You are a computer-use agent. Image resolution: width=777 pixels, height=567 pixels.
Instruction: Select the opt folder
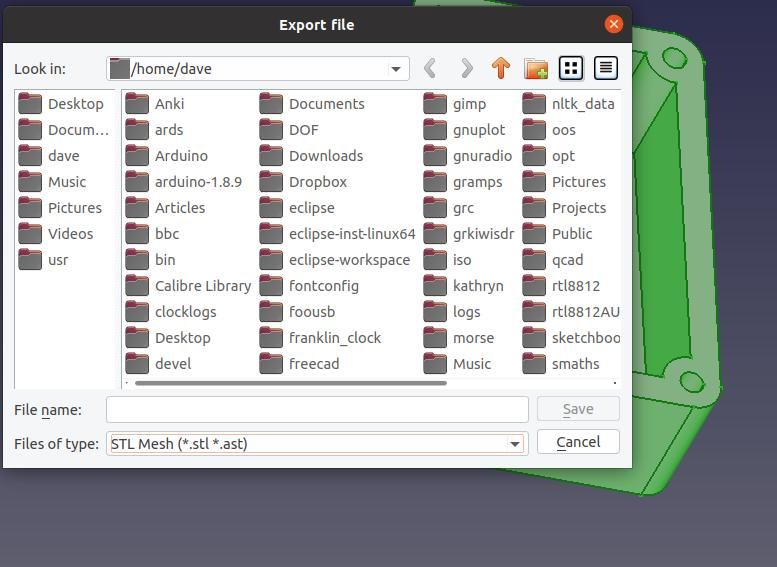(x=549, y=156)
